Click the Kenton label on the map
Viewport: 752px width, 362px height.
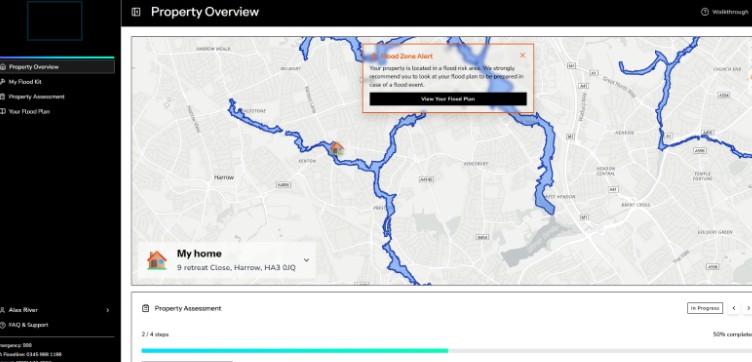(307, 161)
